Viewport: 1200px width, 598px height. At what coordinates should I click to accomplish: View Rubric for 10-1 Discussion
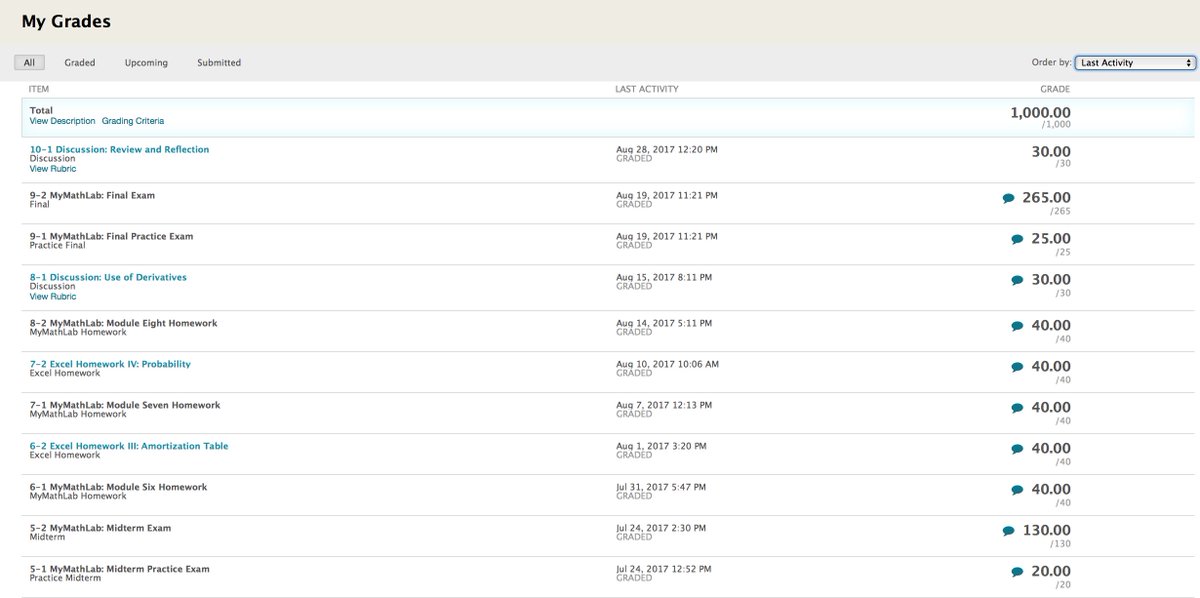(x=52, y=169)
